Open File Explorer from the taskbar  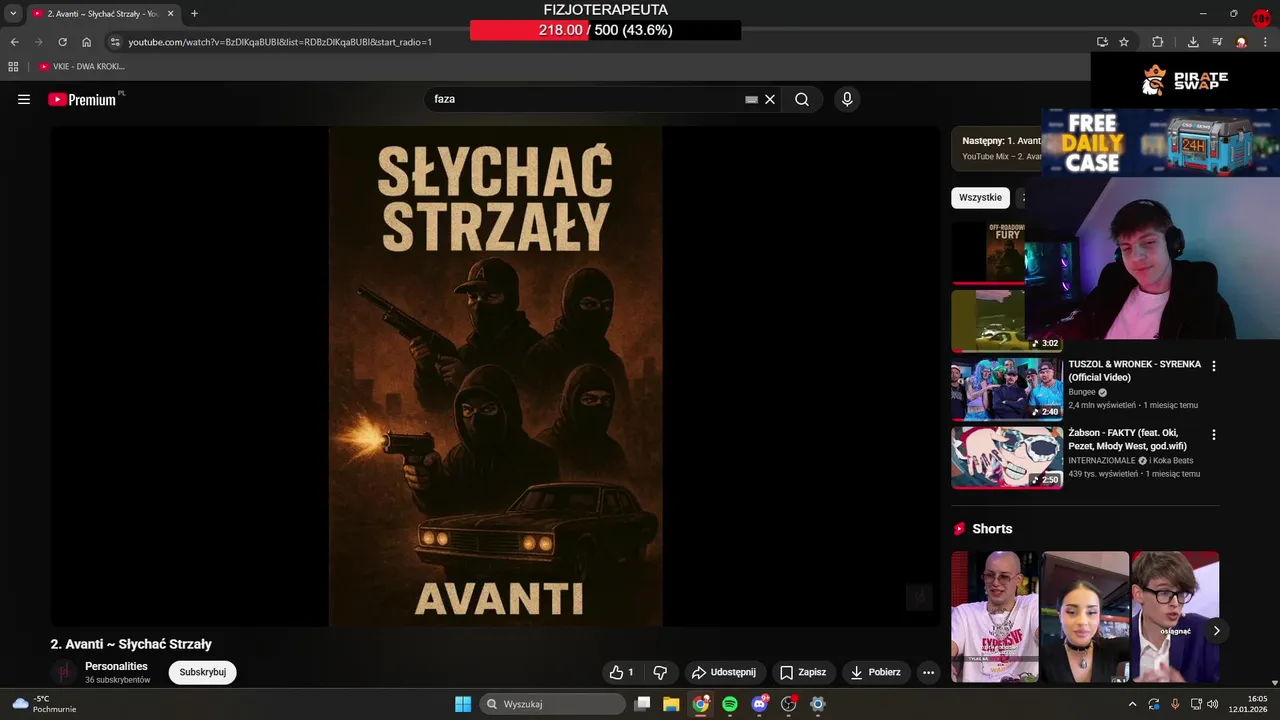[671, 704]
